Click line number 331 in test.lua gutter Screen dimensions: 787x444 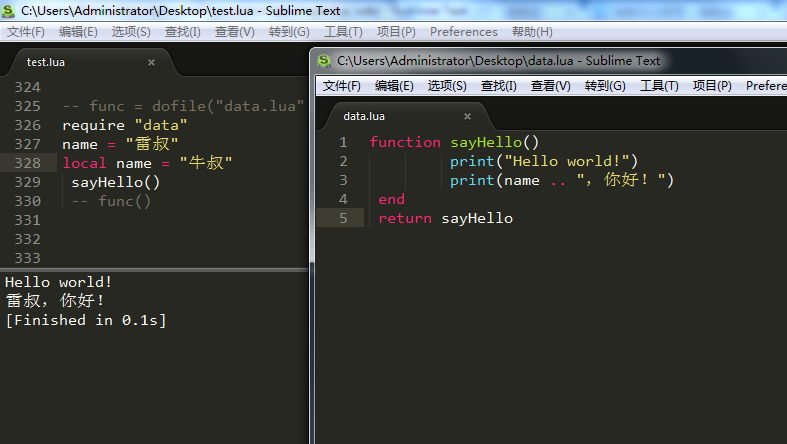coord(28,220)
